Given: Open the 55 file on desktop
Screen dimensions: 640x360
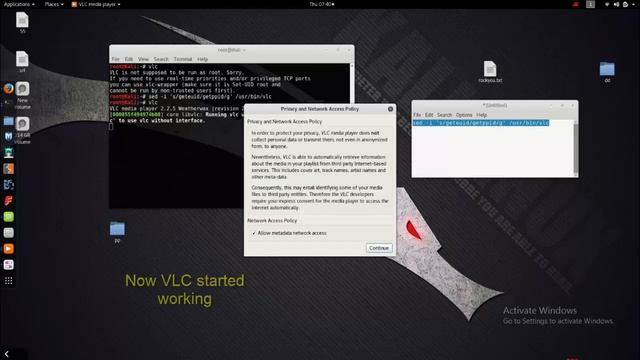Looking at the screenshot, I should (x=22, y=22).
